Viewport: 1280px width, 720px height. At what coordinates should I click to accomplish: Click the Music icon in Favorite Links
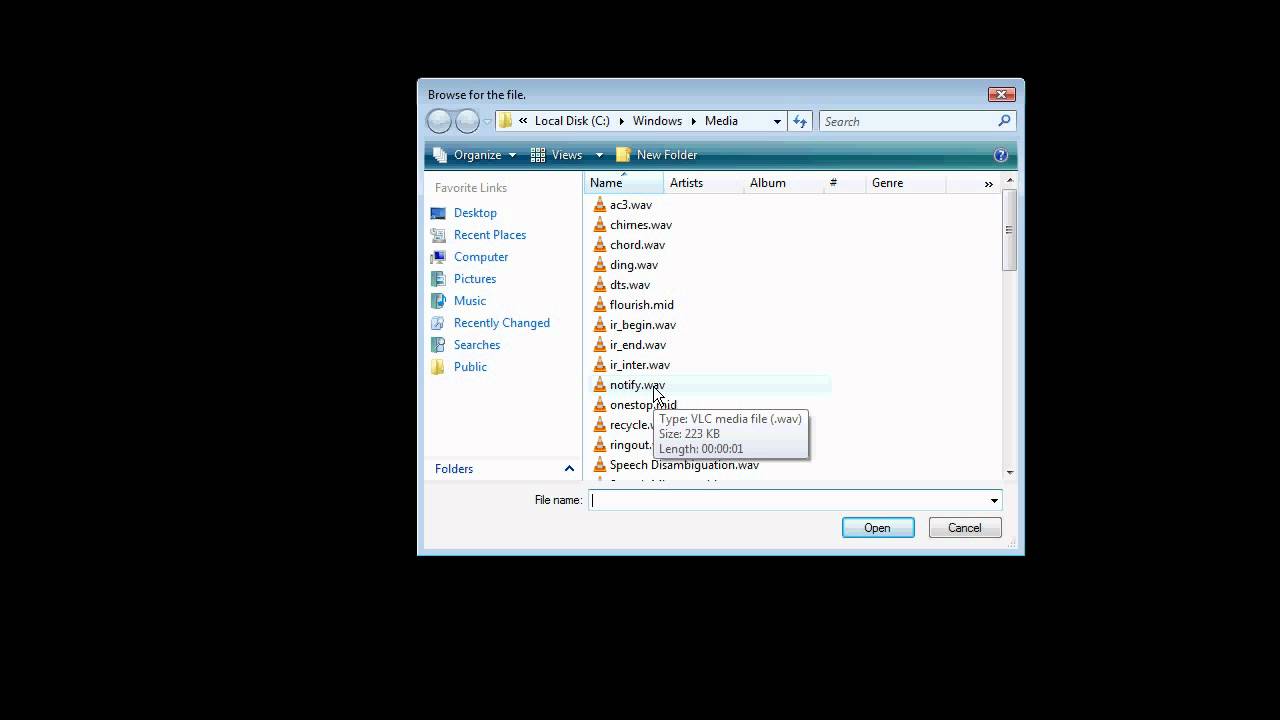(438, 301)
